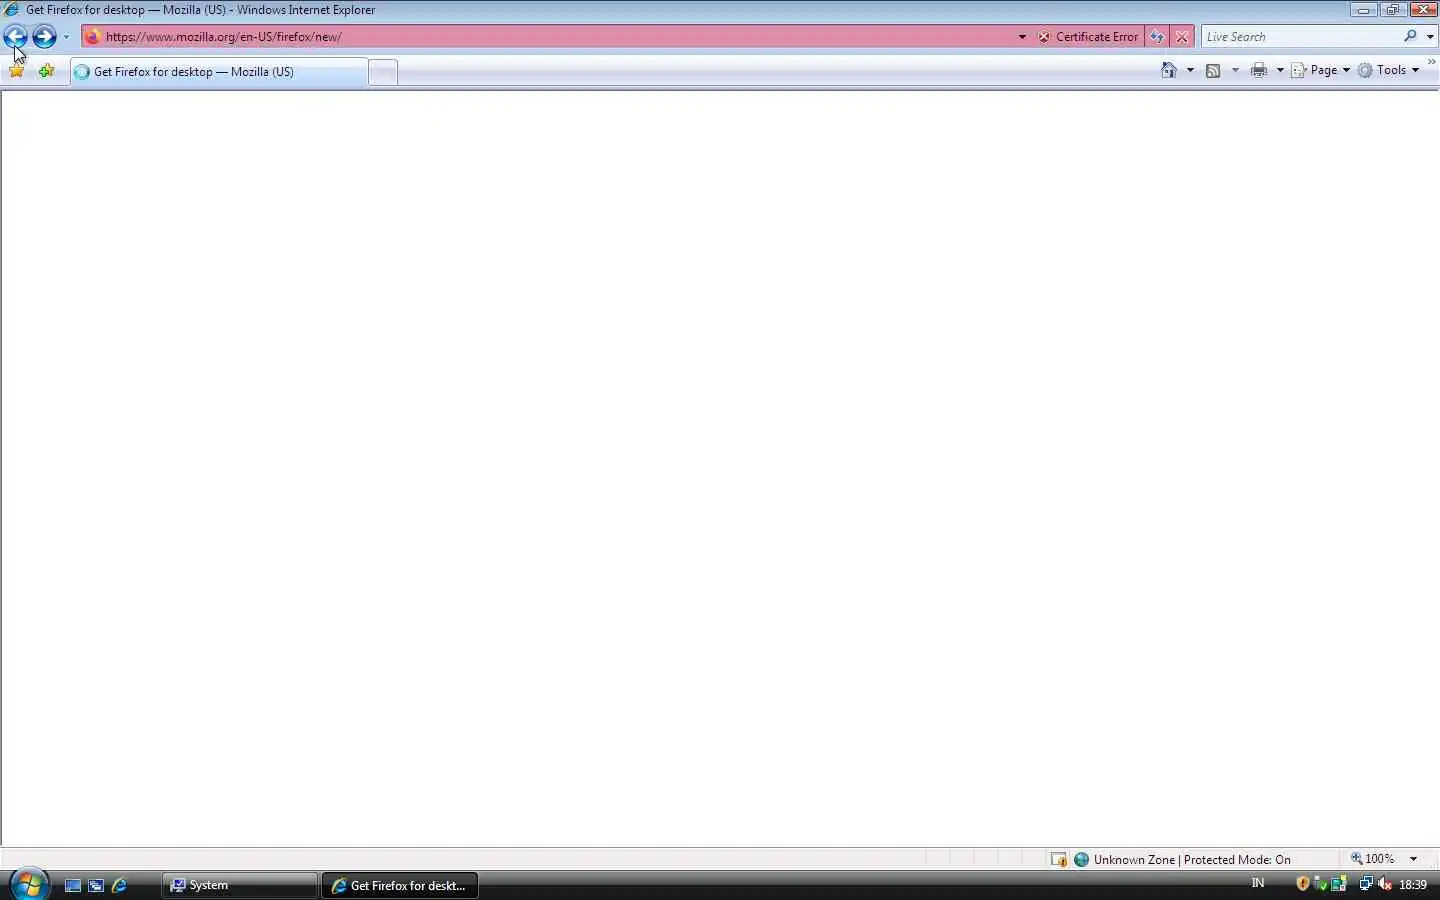
Task: Open the Page menu
Action: [1320, 70]
